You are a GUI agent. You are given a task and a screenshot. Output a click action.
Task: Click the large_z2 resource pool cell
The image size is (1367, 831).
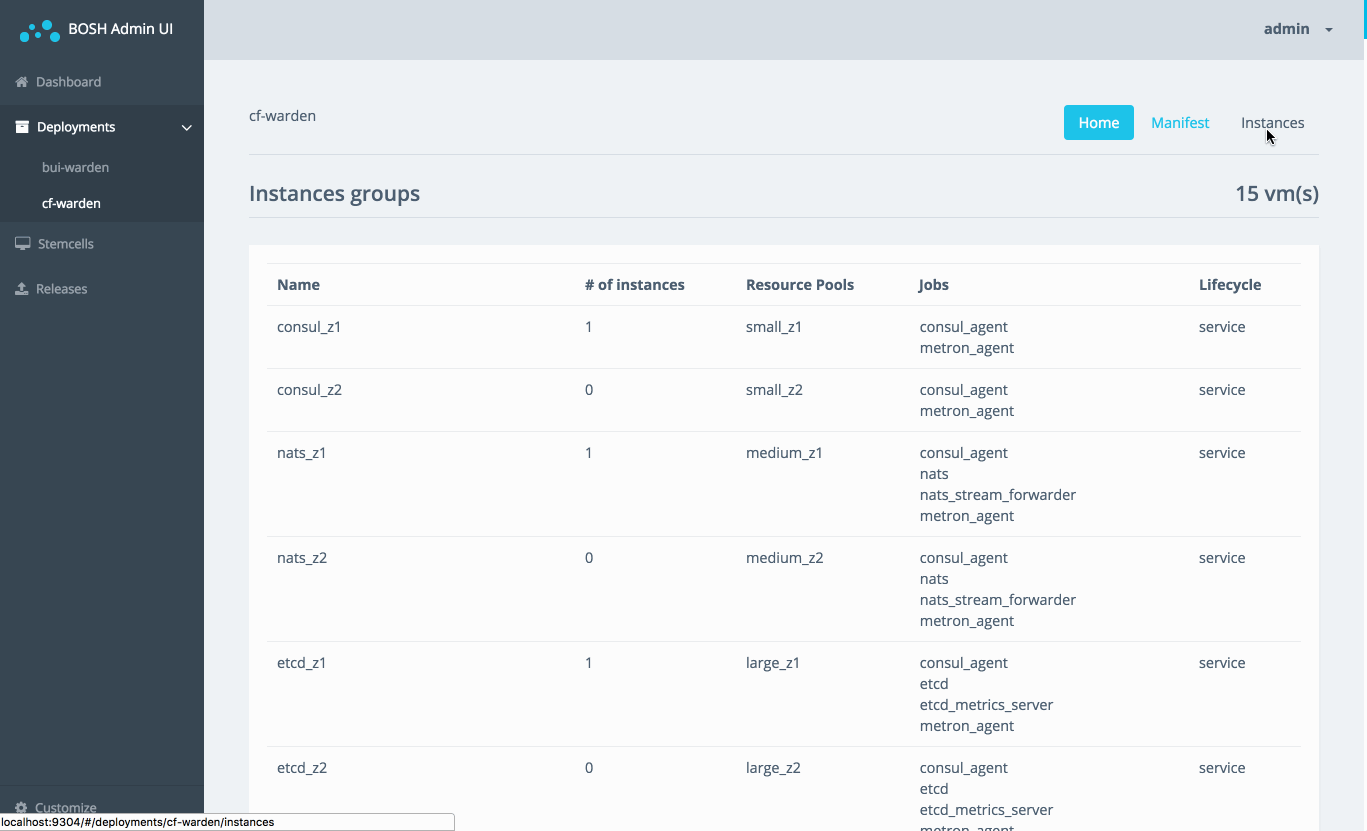click(773, 768)
